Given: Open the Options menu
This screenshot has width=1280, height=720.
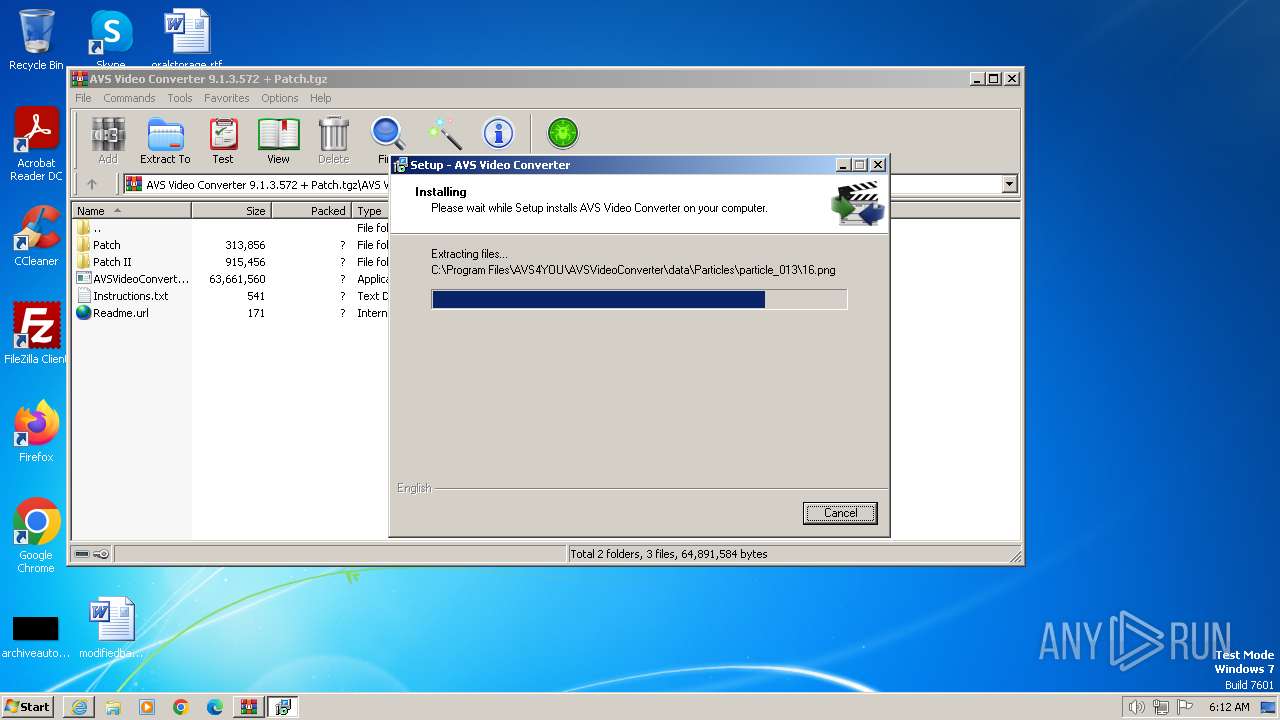Looking at the screenshot, I should click(x=280, y=98).
